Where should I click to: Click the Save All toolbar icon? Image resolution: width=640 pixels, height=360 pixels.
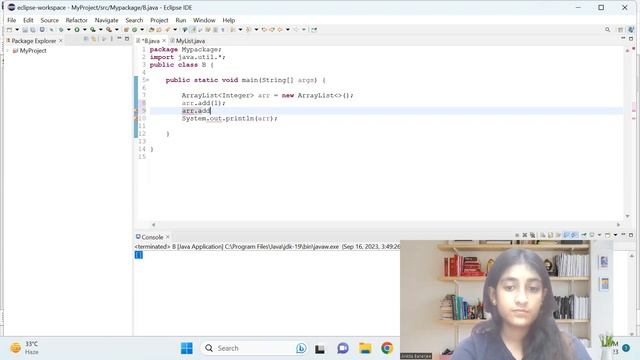[x=33, y=29]
